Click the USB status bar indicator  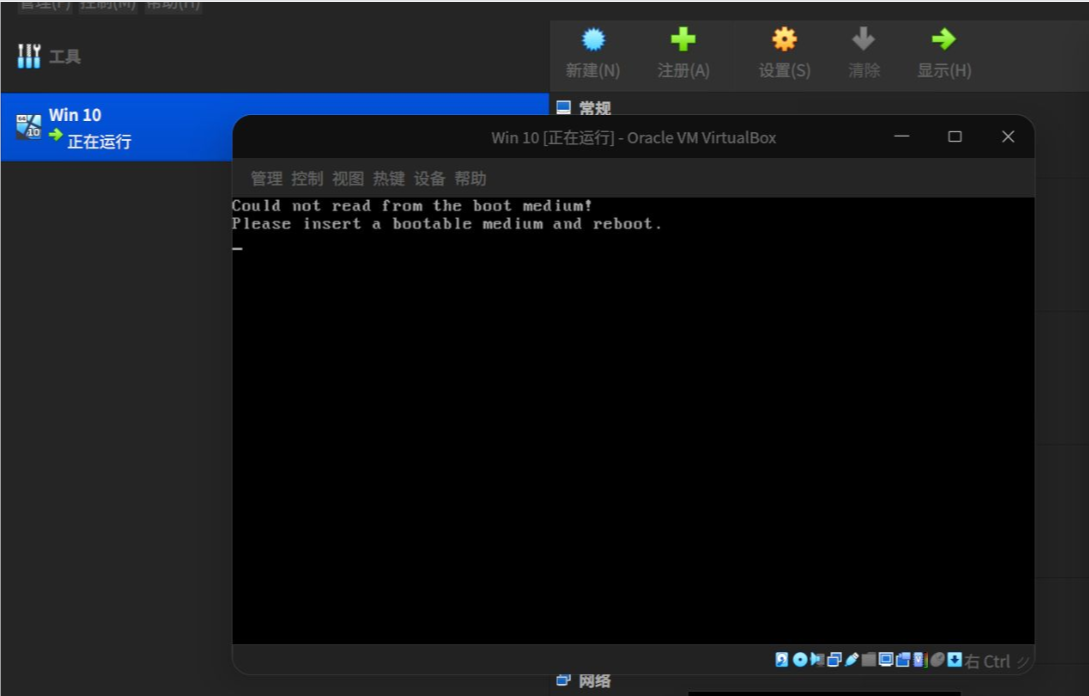pyautogui.click(x=851, y=659)
